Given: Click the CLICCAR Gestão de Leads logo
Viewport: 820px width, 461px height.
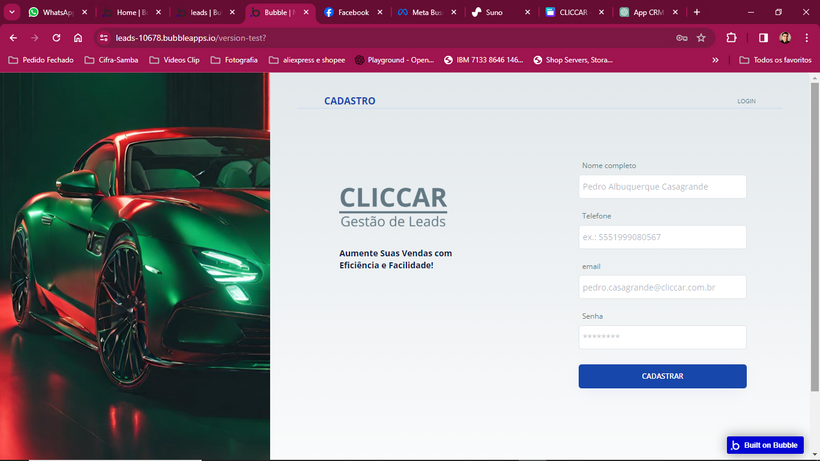Looking at the screenshot, I should tap(393, 208).
